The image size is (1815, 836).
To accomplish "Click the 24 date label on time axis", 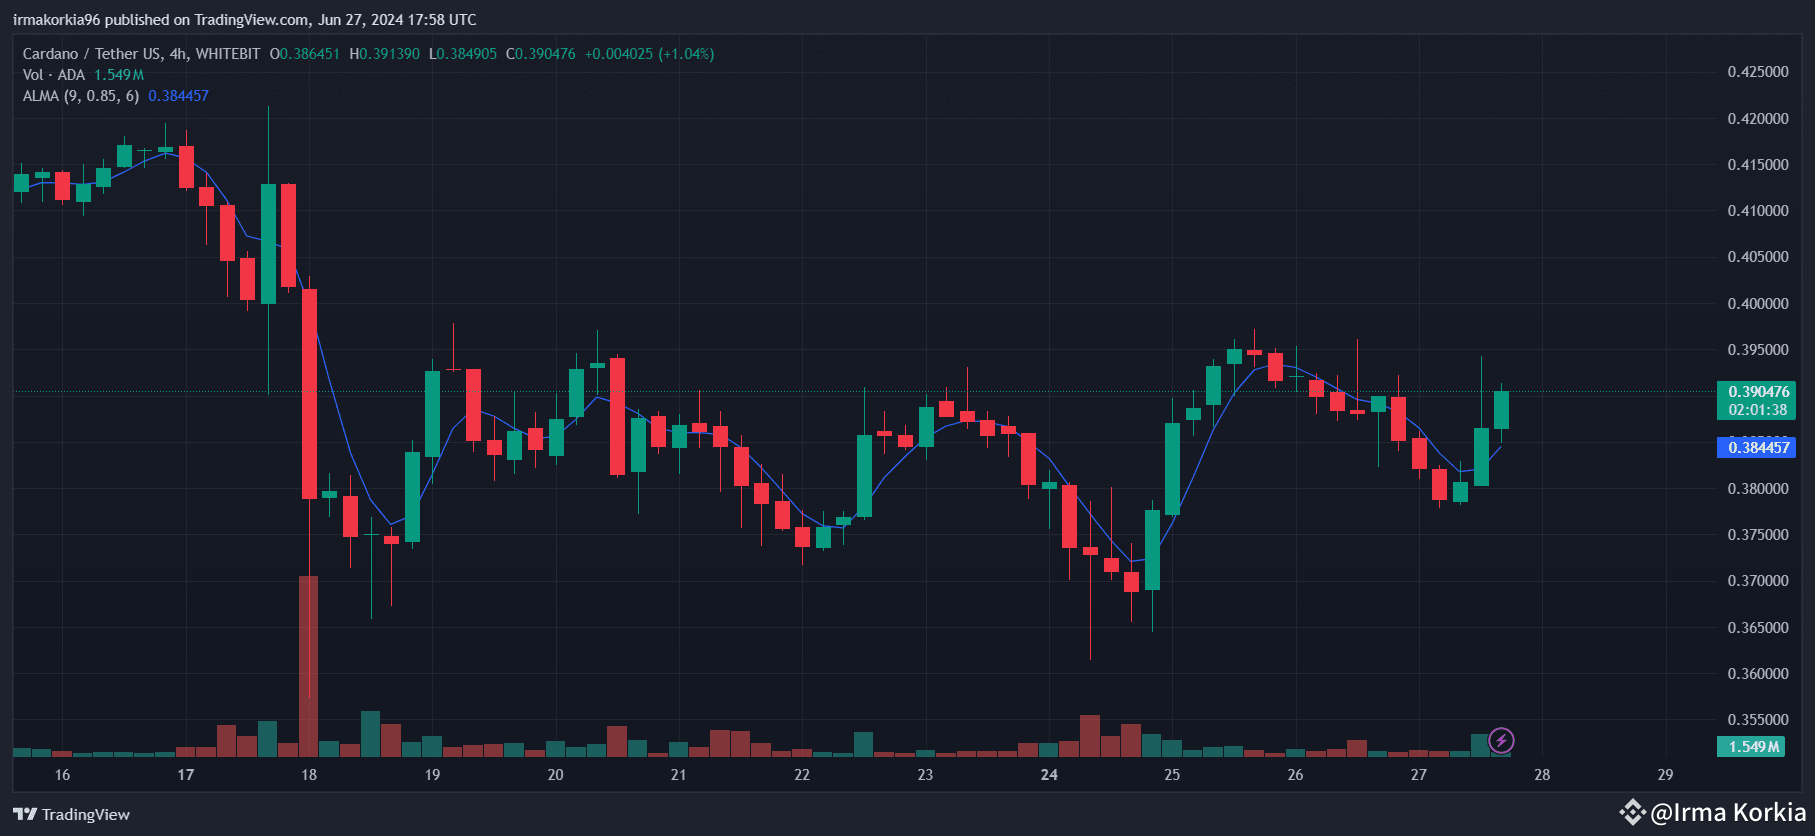I will tap(1049, 774).
